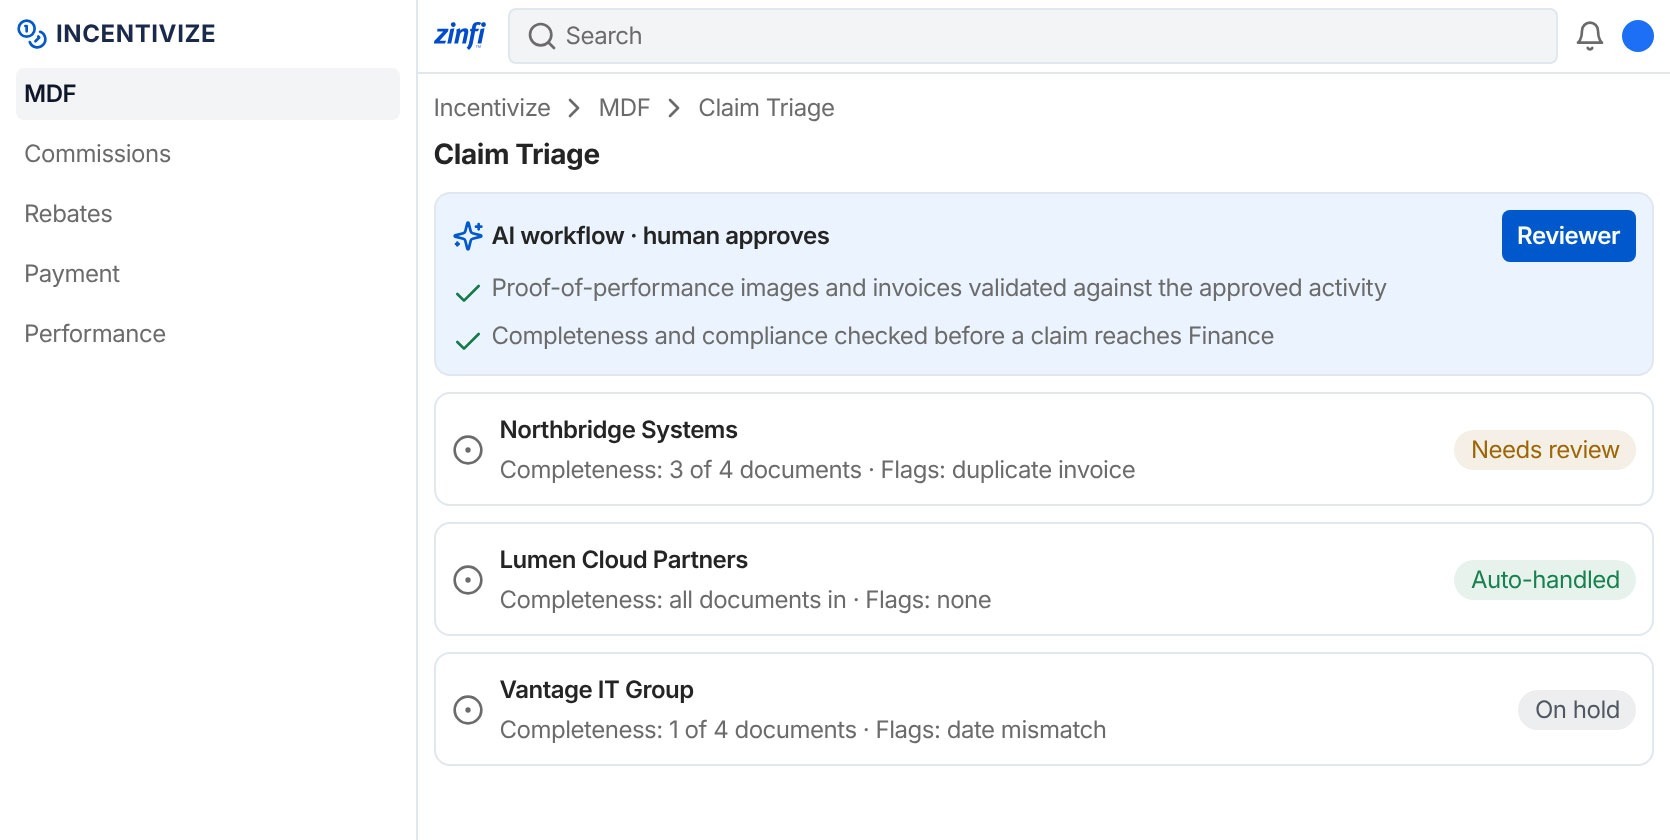Go to MDF breadcrumb link

tap(624, 108)
